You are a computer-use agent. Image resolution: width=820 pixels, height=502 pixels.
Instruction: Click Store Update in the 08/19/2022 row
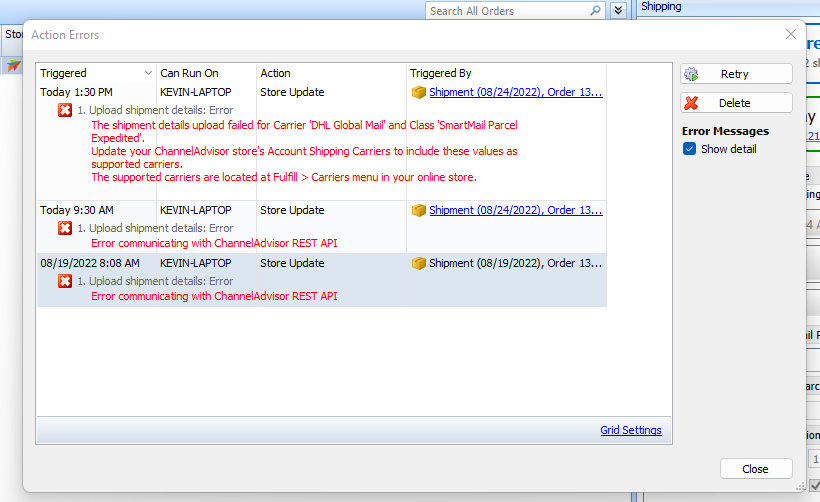coord(292,263)
